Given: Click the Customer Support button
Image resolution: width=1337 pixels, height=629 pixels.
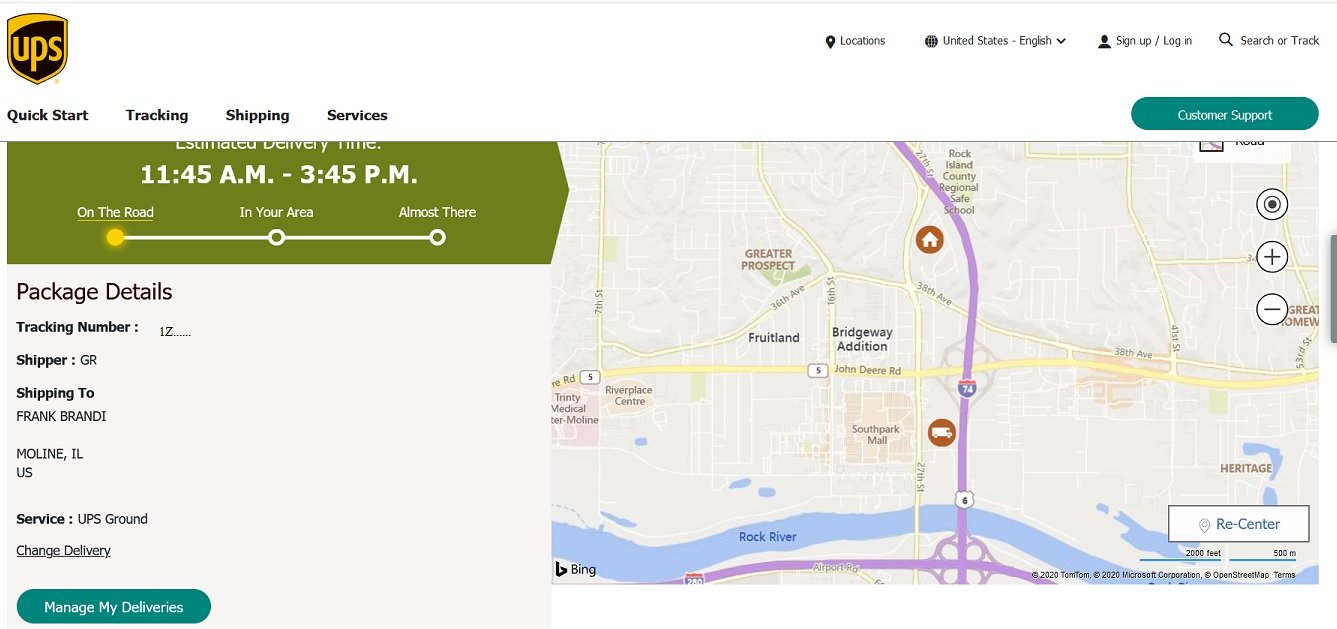Looking at the screenshot, I should [1224, 114].
